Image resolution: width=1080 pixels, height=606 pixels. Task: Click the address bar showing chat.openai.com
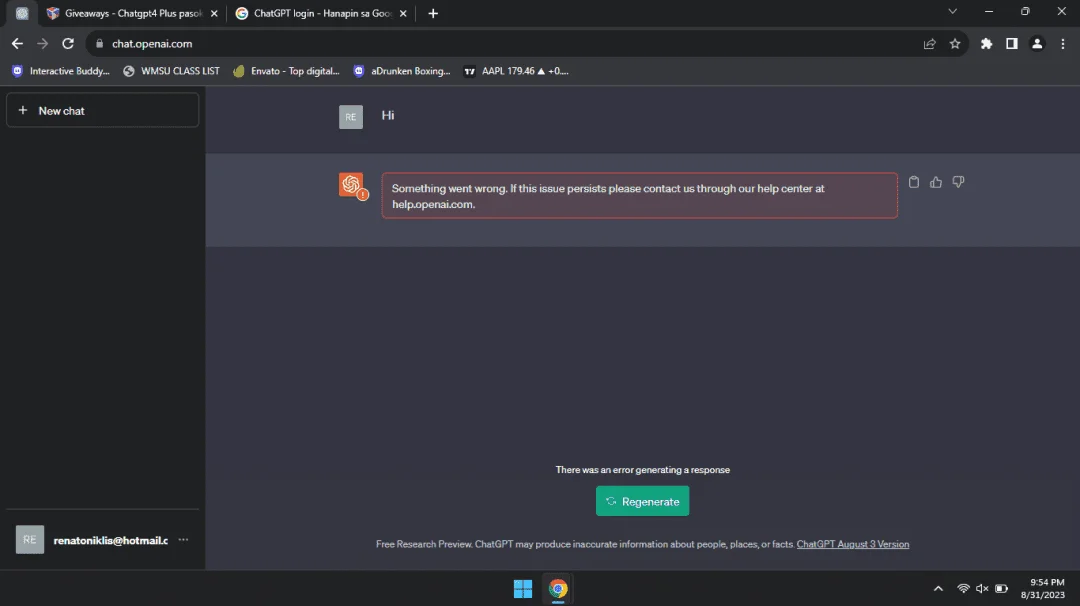pos(527,43)
